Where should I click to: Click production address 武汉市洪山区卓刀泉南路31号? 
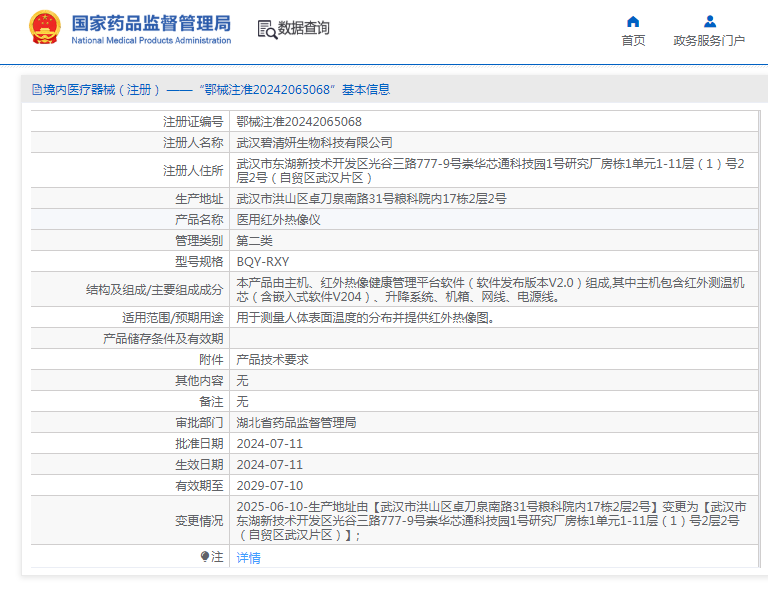371,199
